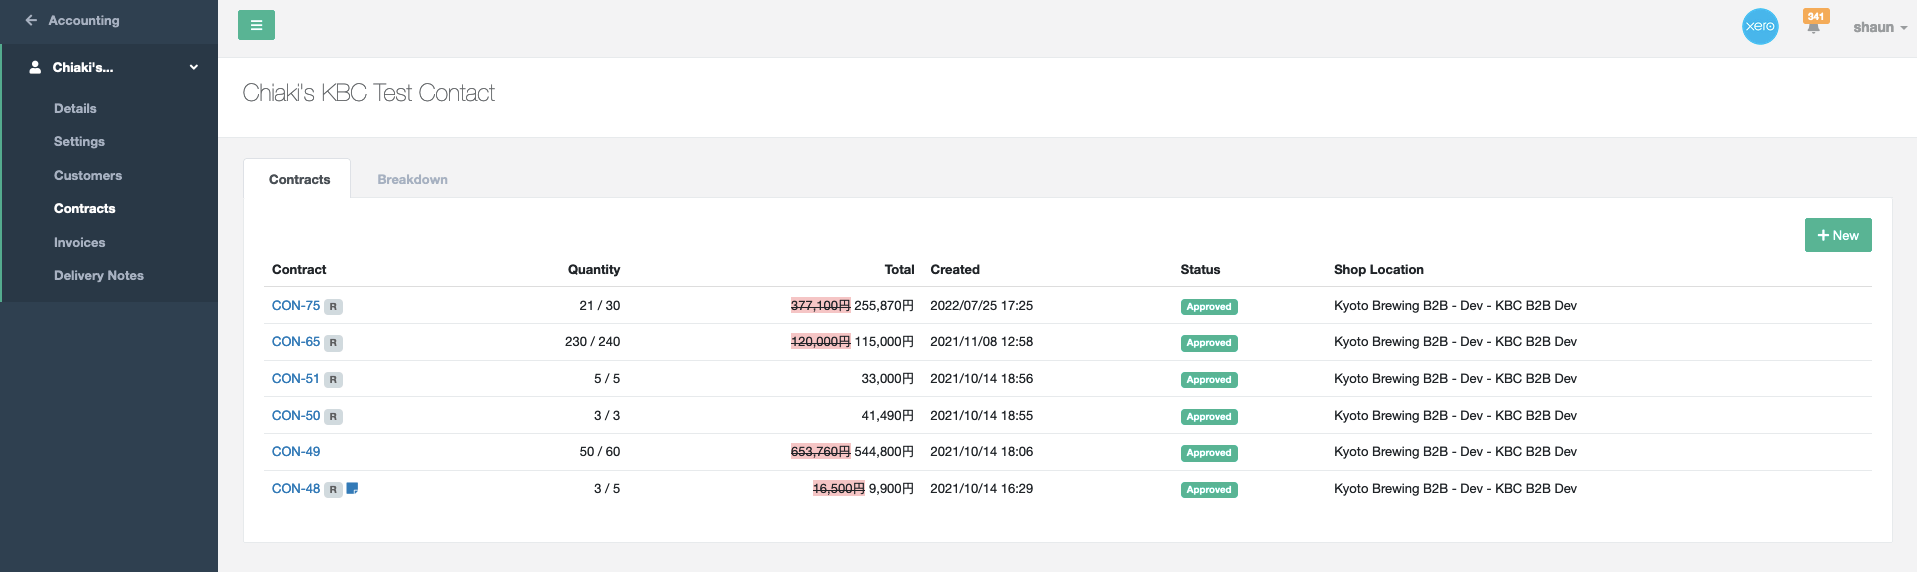Click the Shop Location column header

tap(1378, 269)
